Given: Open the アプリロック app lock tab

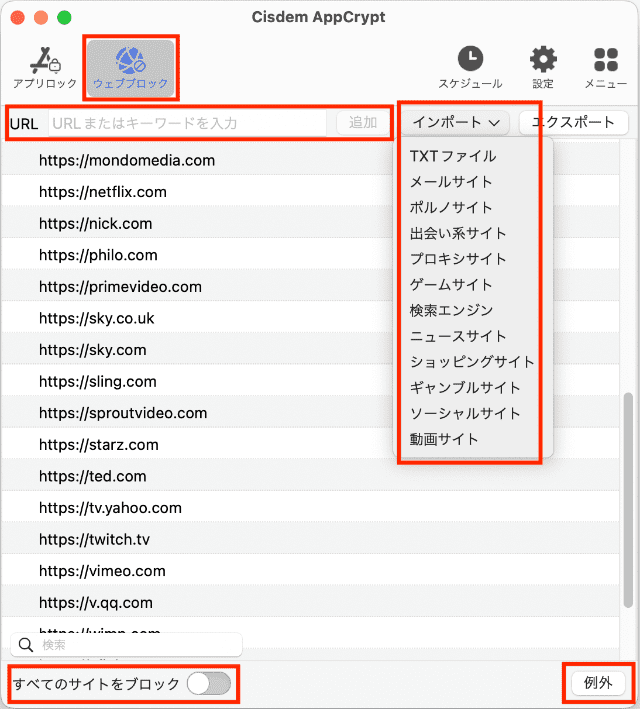Looking at the screenshot, I should point(44,67).
